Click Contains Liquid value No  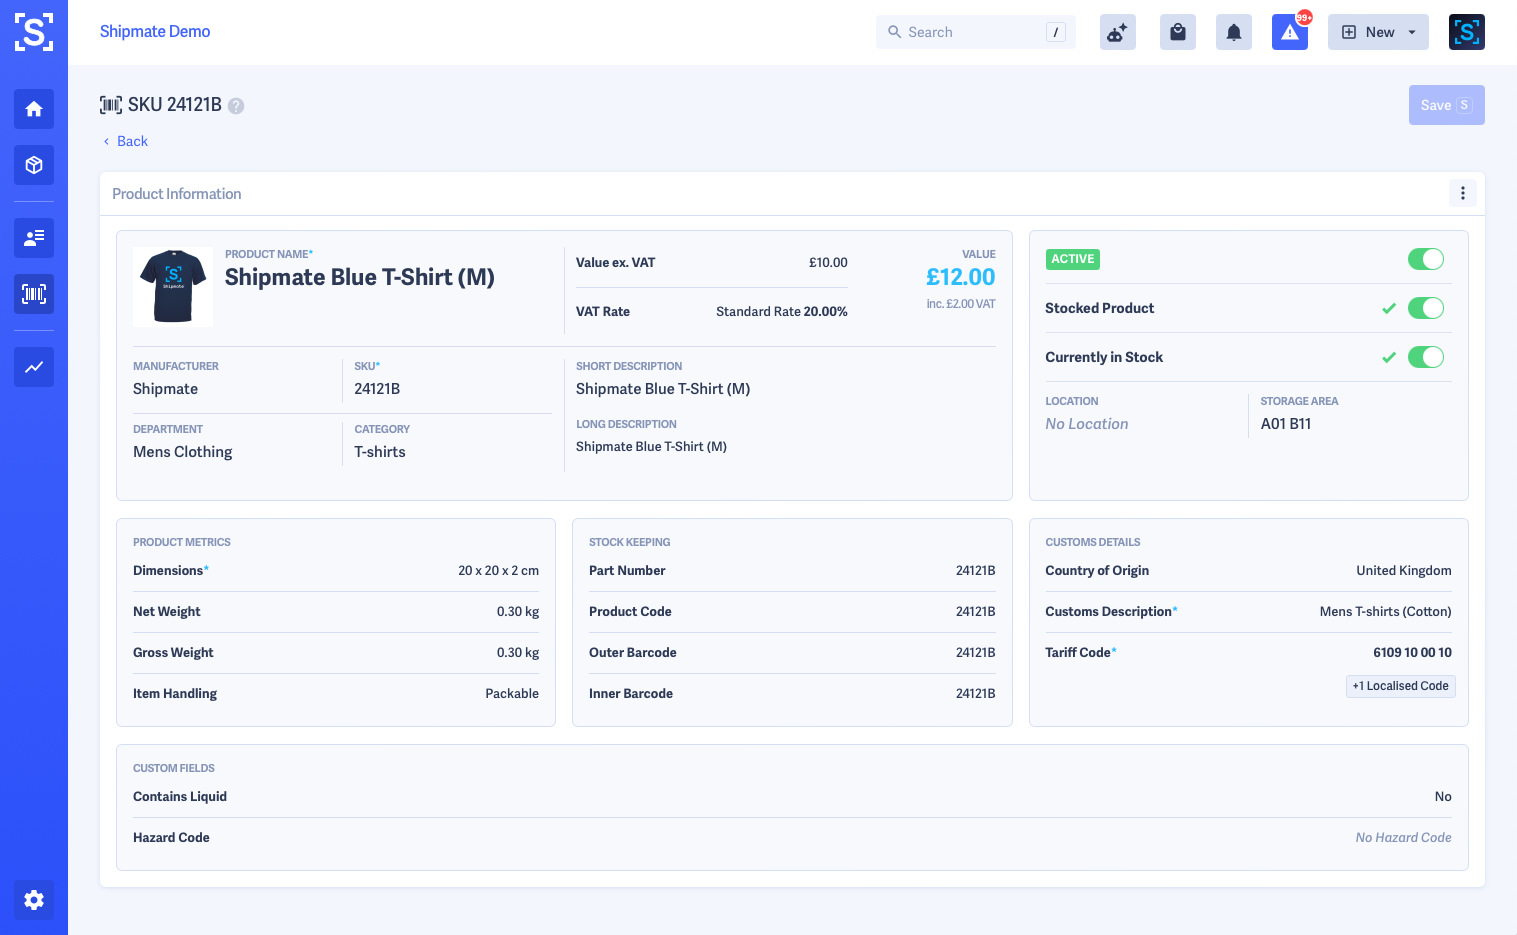point(1443,797)
